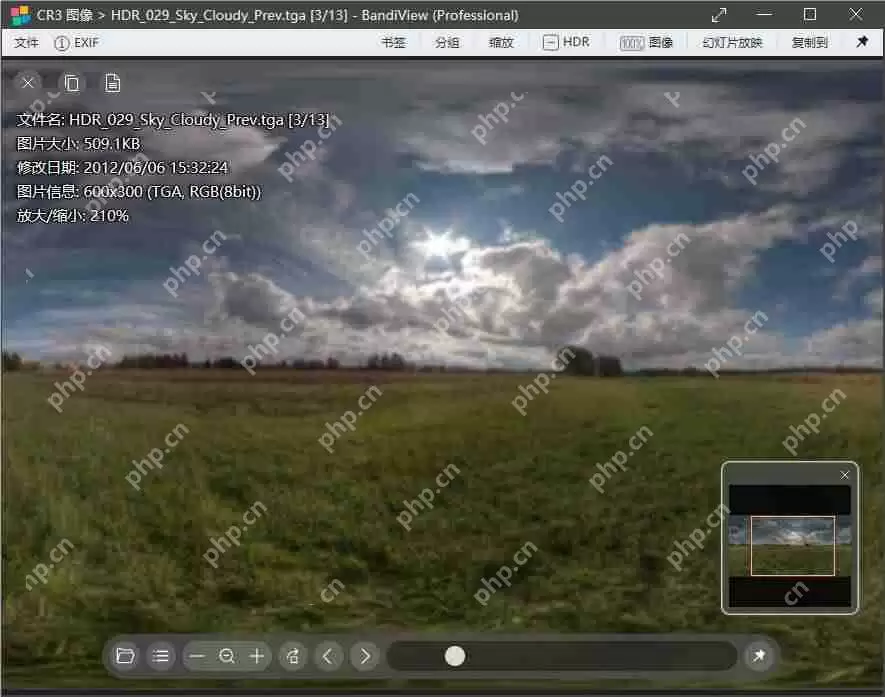The width and height of the screenshot is (885, 697).
Task: Zoom in with the plus icon
Action: point(257,656)
